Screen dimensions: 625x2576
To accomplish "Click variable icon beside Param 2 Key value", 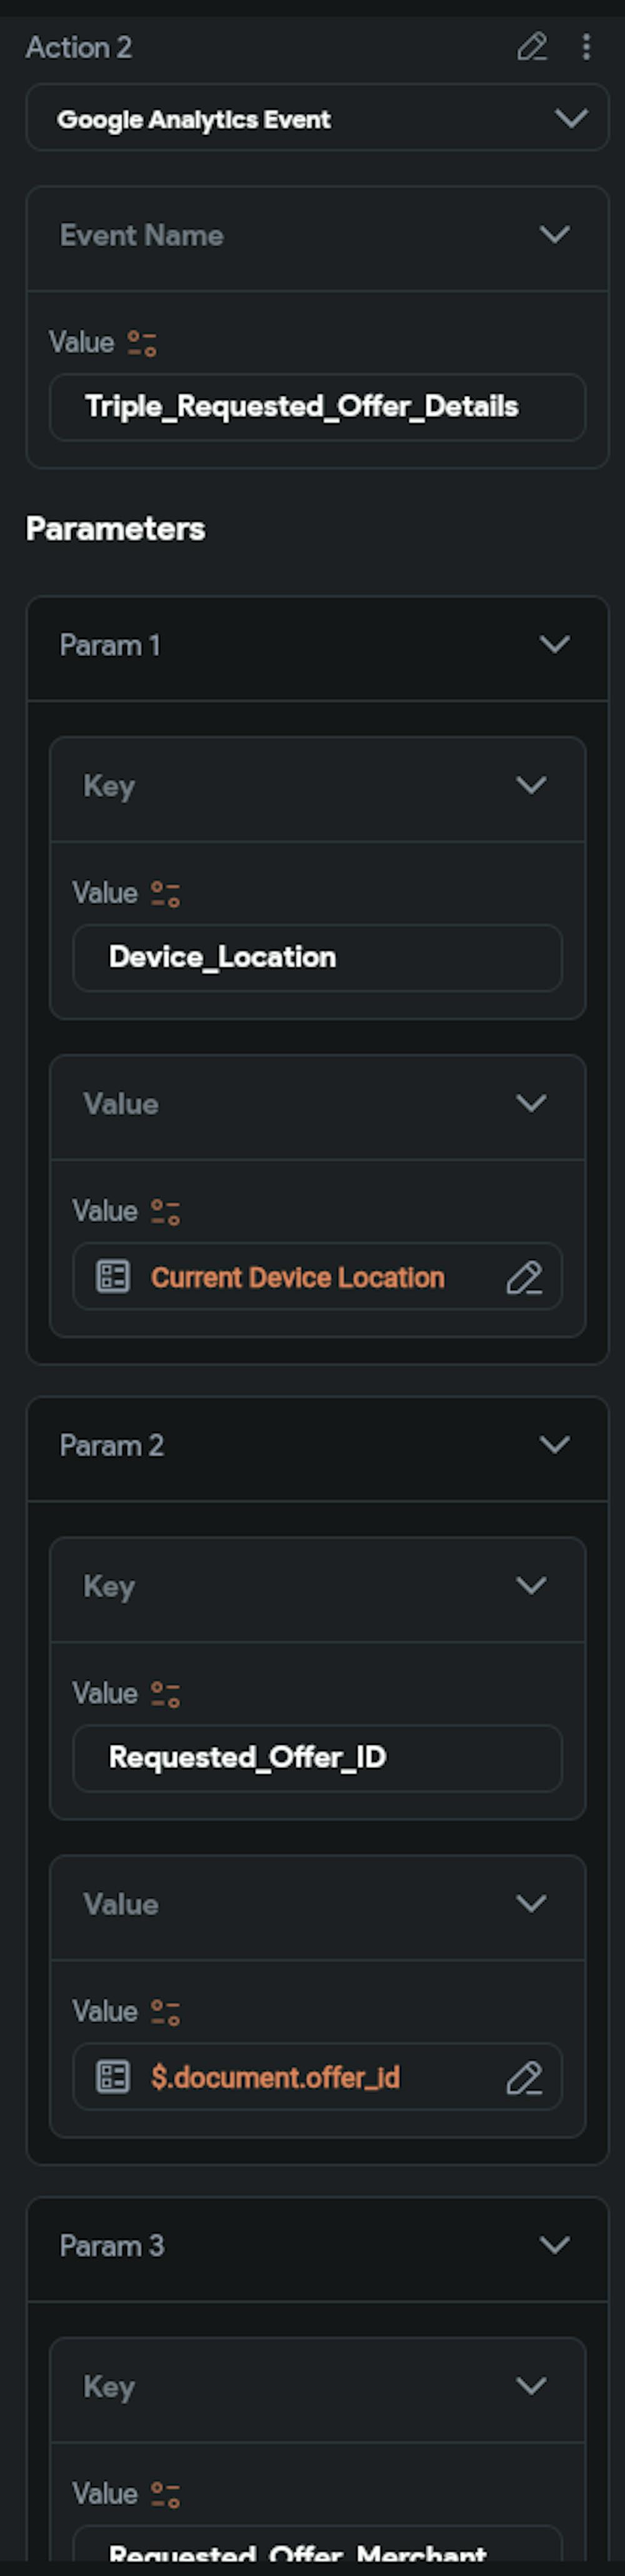I will [x=165, y=1694].
